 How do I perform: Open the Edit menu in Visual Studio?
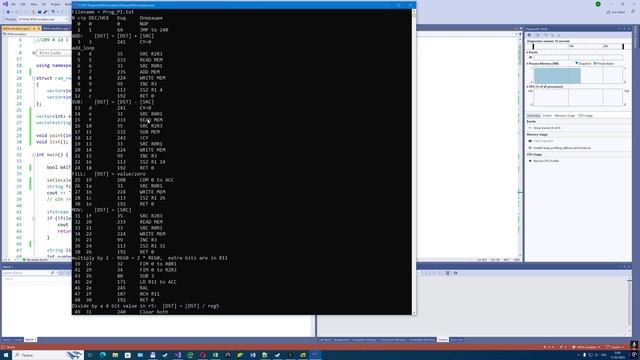coord(23,4)
